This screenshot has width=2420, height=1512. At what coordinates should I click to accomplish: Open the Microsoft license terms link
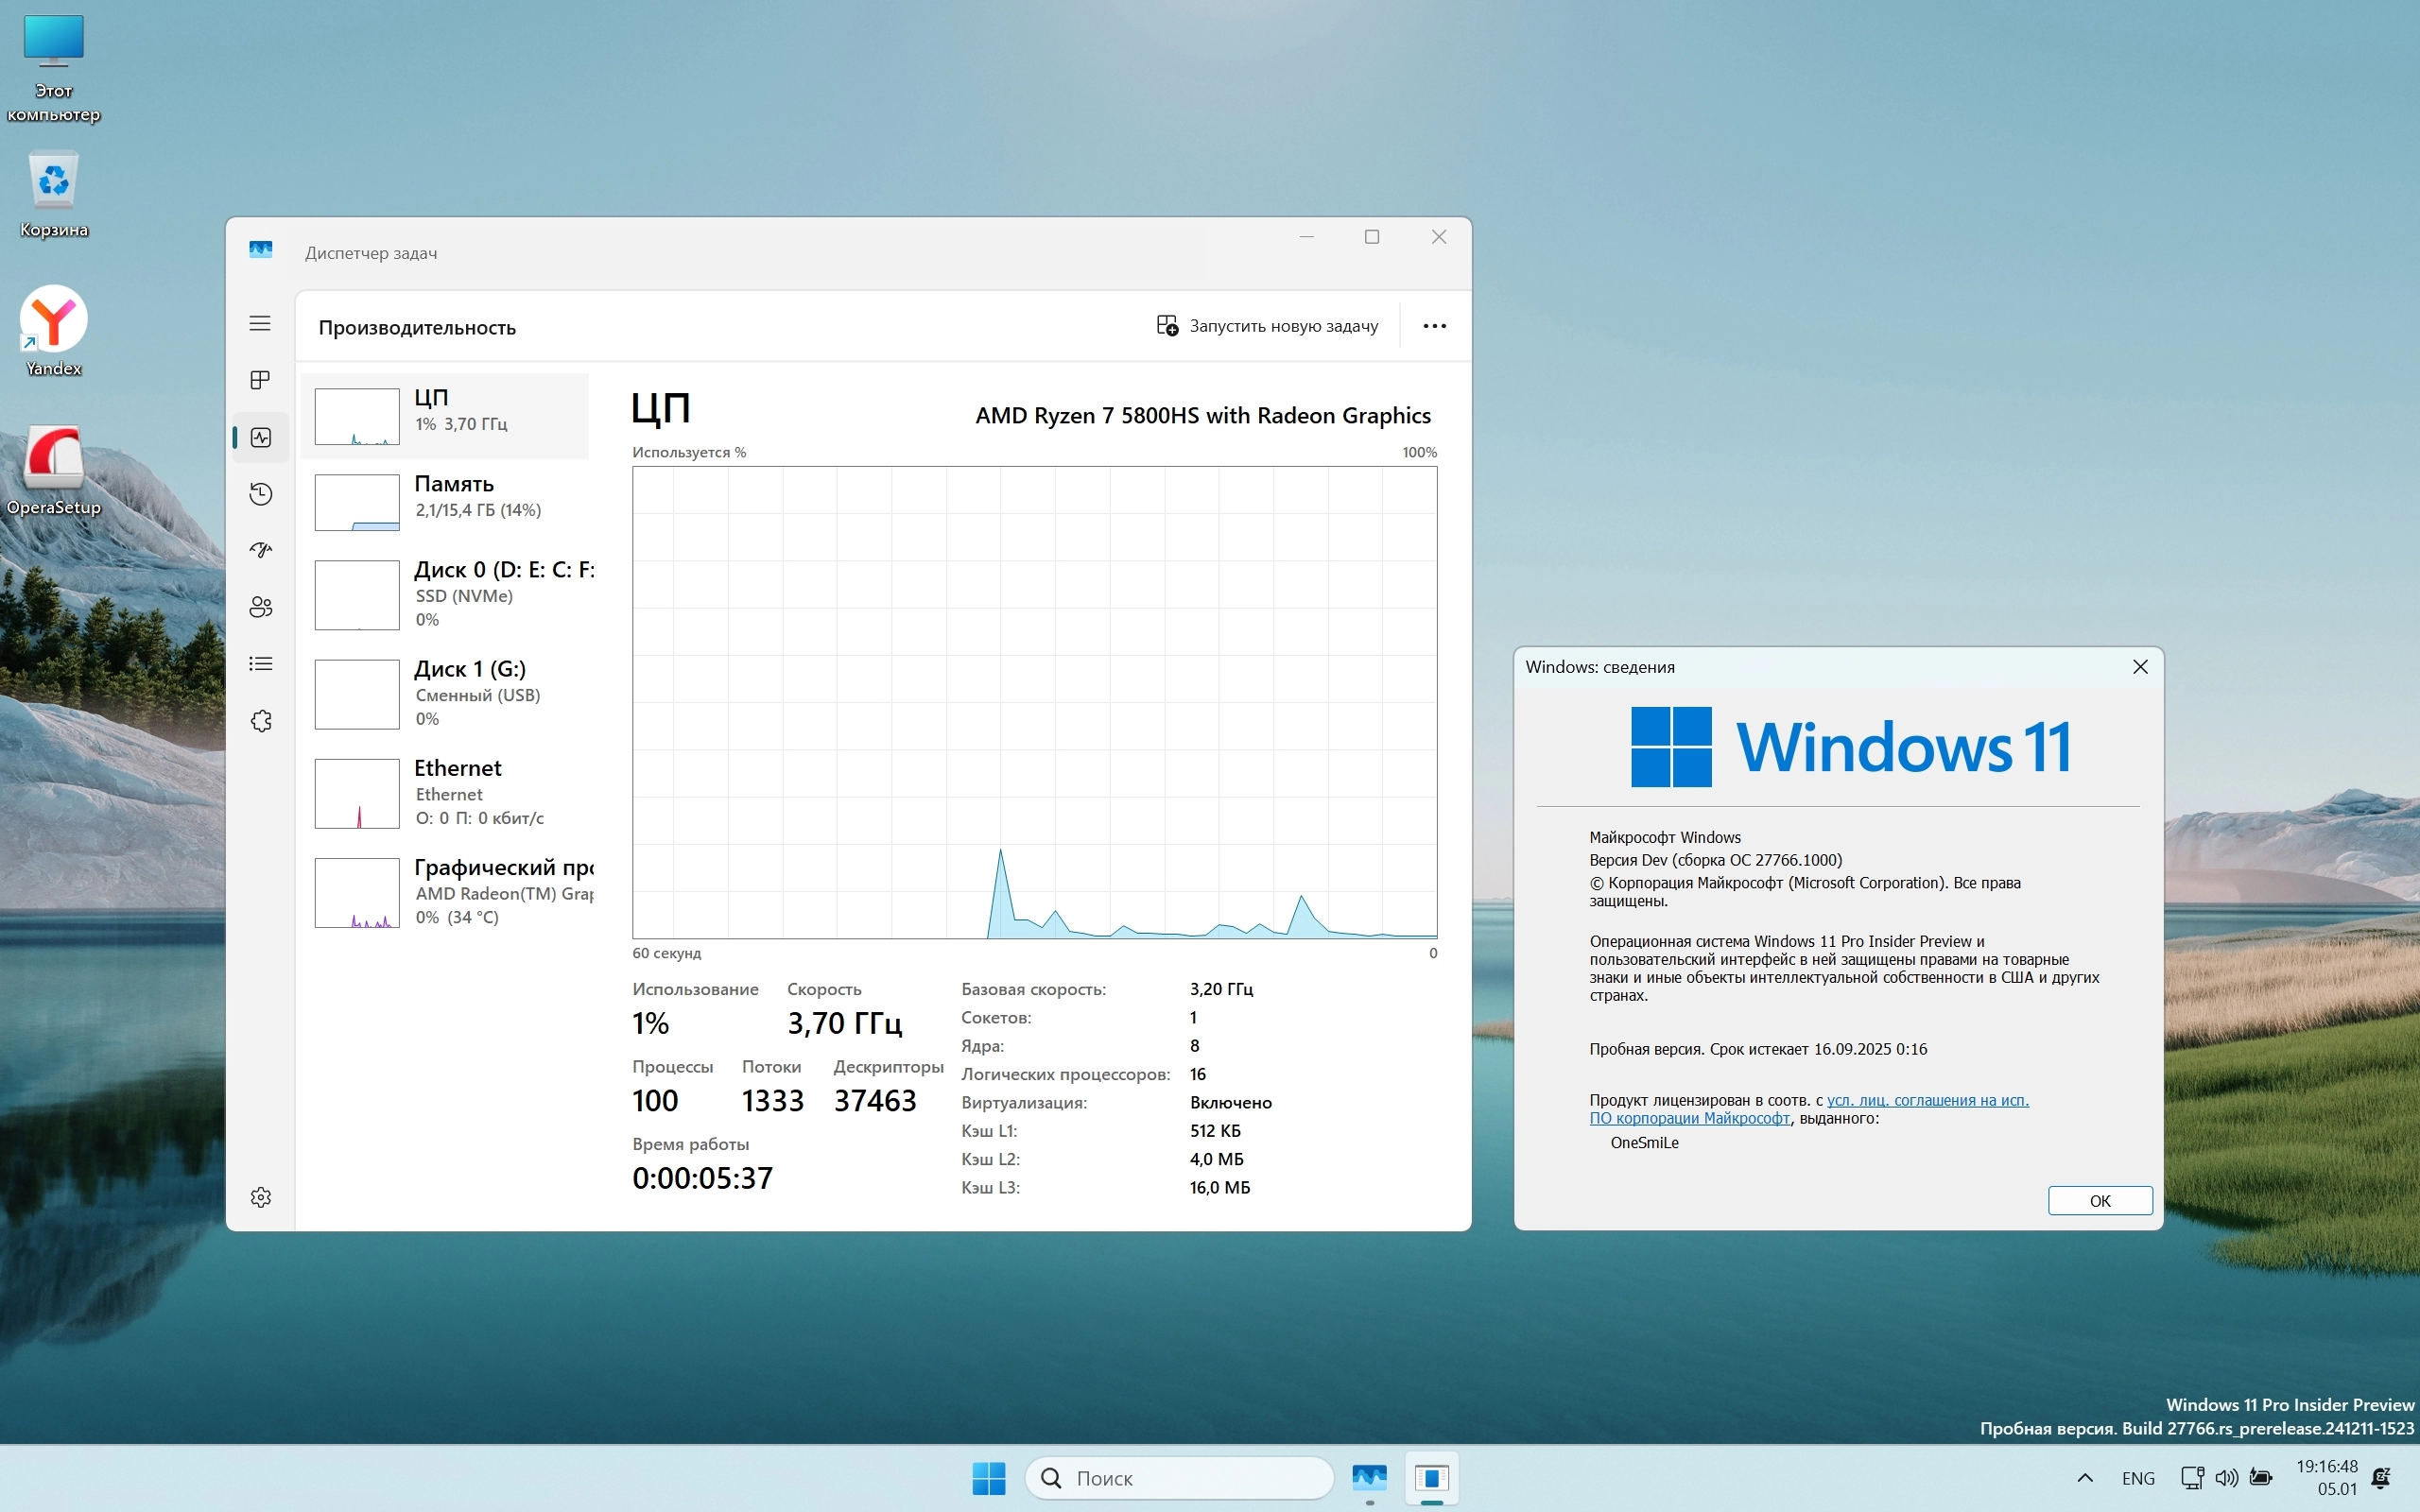(1927, 1100)
